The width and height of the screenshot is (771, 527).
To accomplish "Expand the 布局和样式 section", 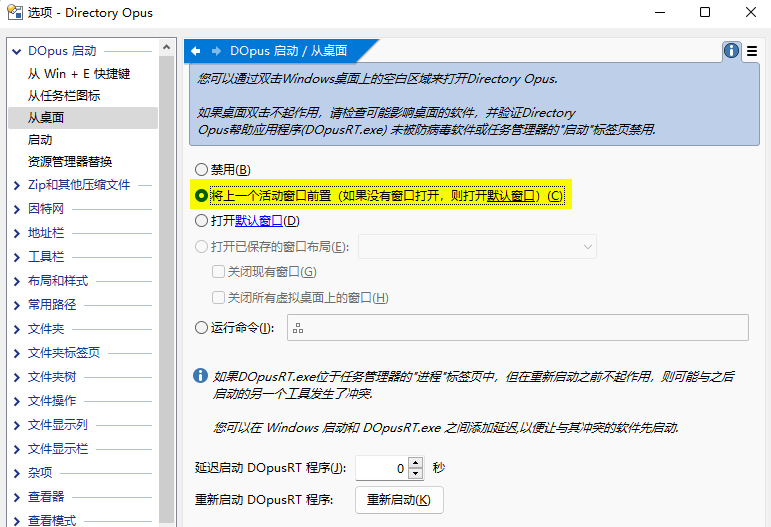I will click(x=17, y=281).
